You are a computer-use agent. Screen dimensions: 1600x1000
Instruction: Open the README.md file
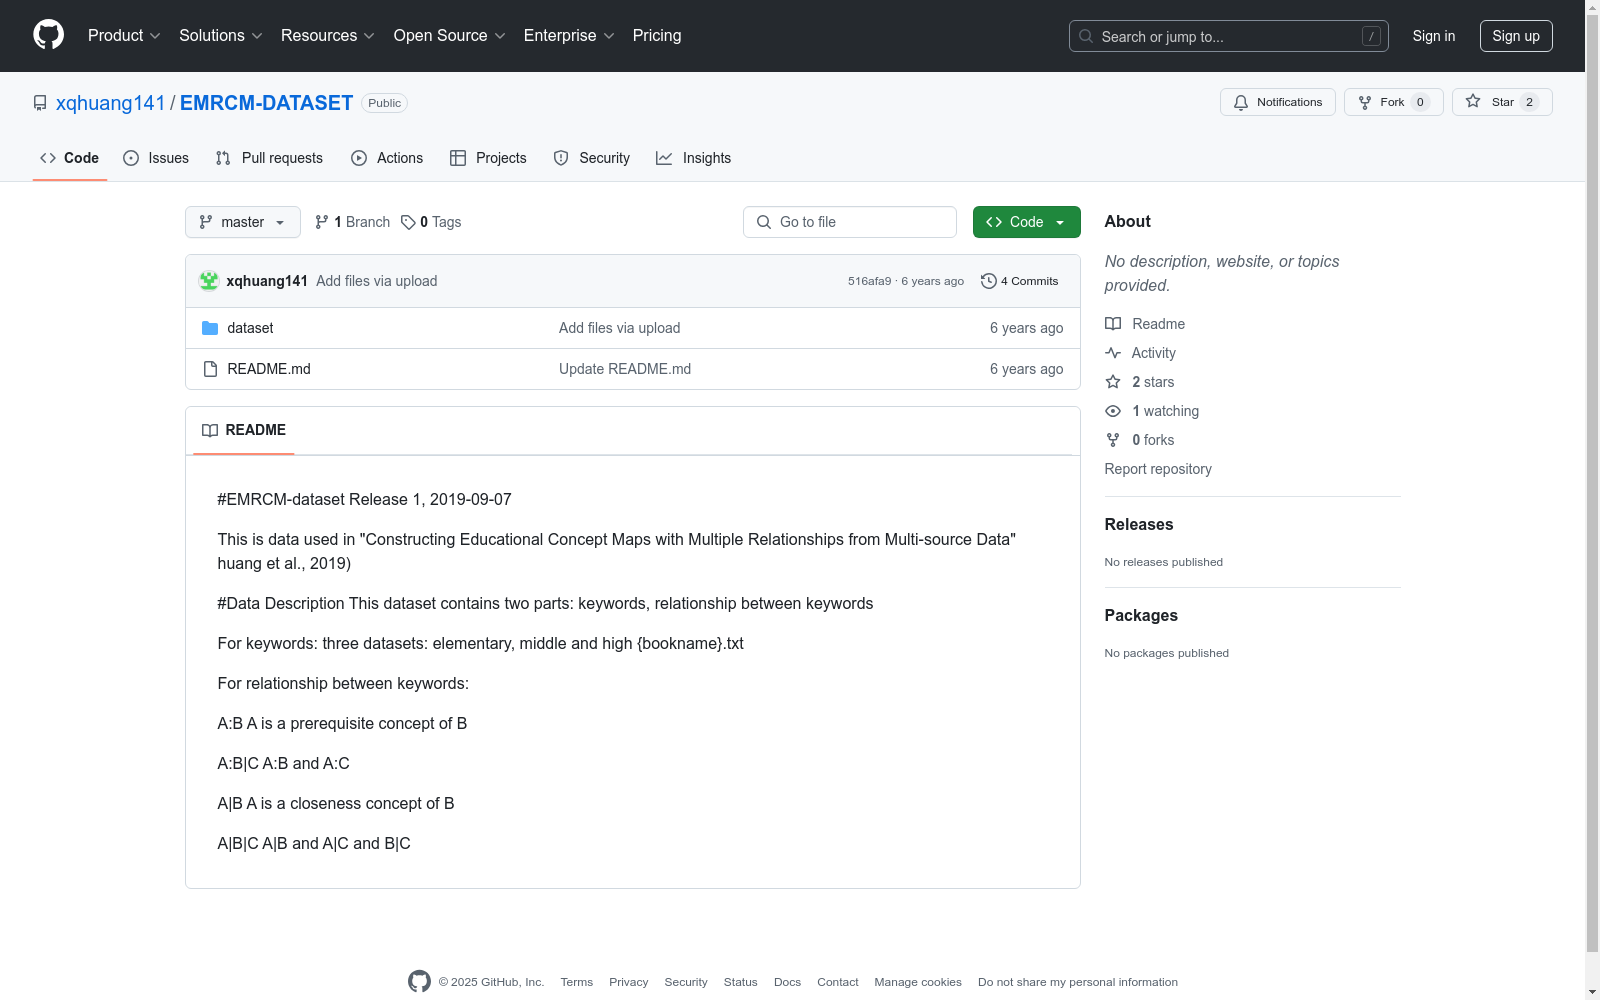point(269,369)
